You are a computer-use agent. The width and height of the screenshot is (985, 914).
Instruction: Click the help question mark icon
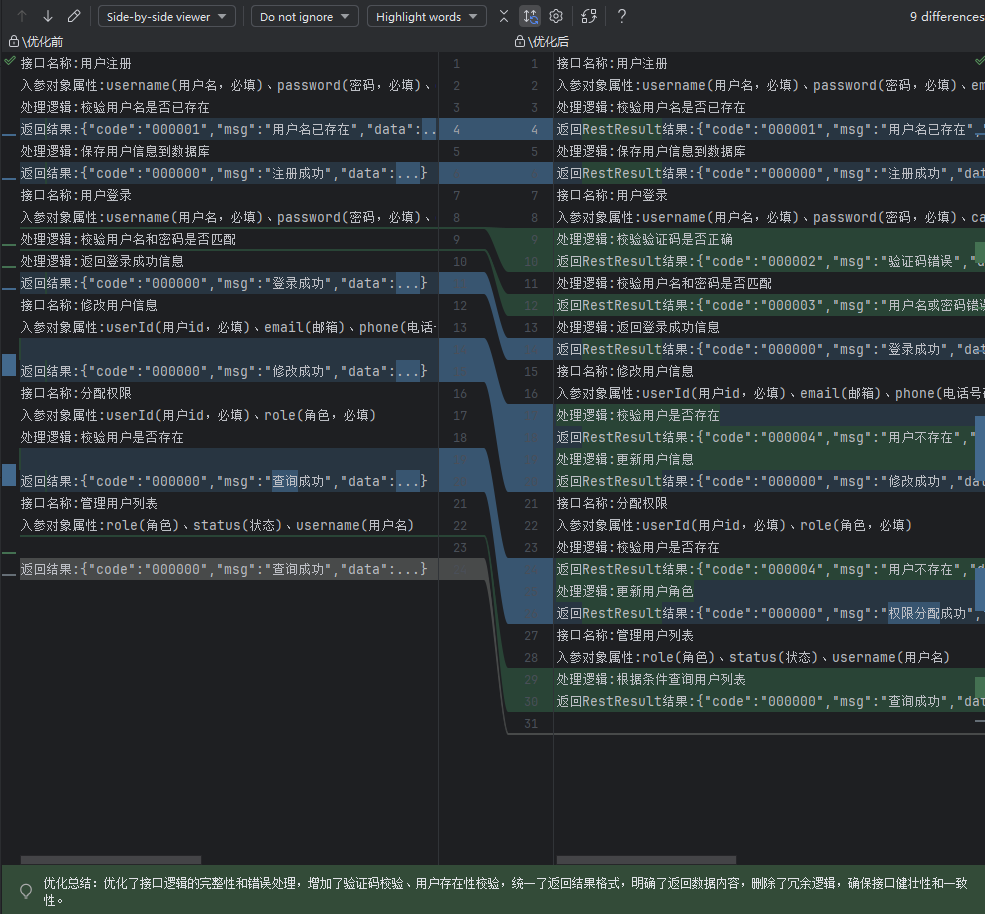[x=622, y=16]
